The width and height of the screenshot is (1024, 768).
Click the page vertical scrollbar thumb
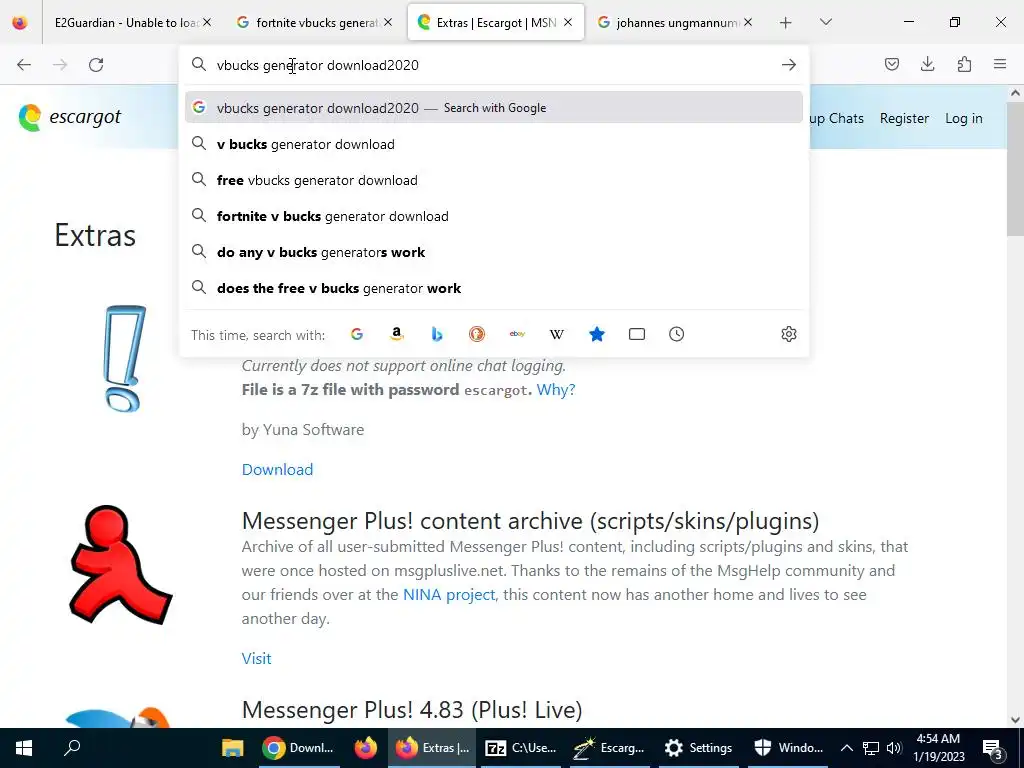(1015, 170)
